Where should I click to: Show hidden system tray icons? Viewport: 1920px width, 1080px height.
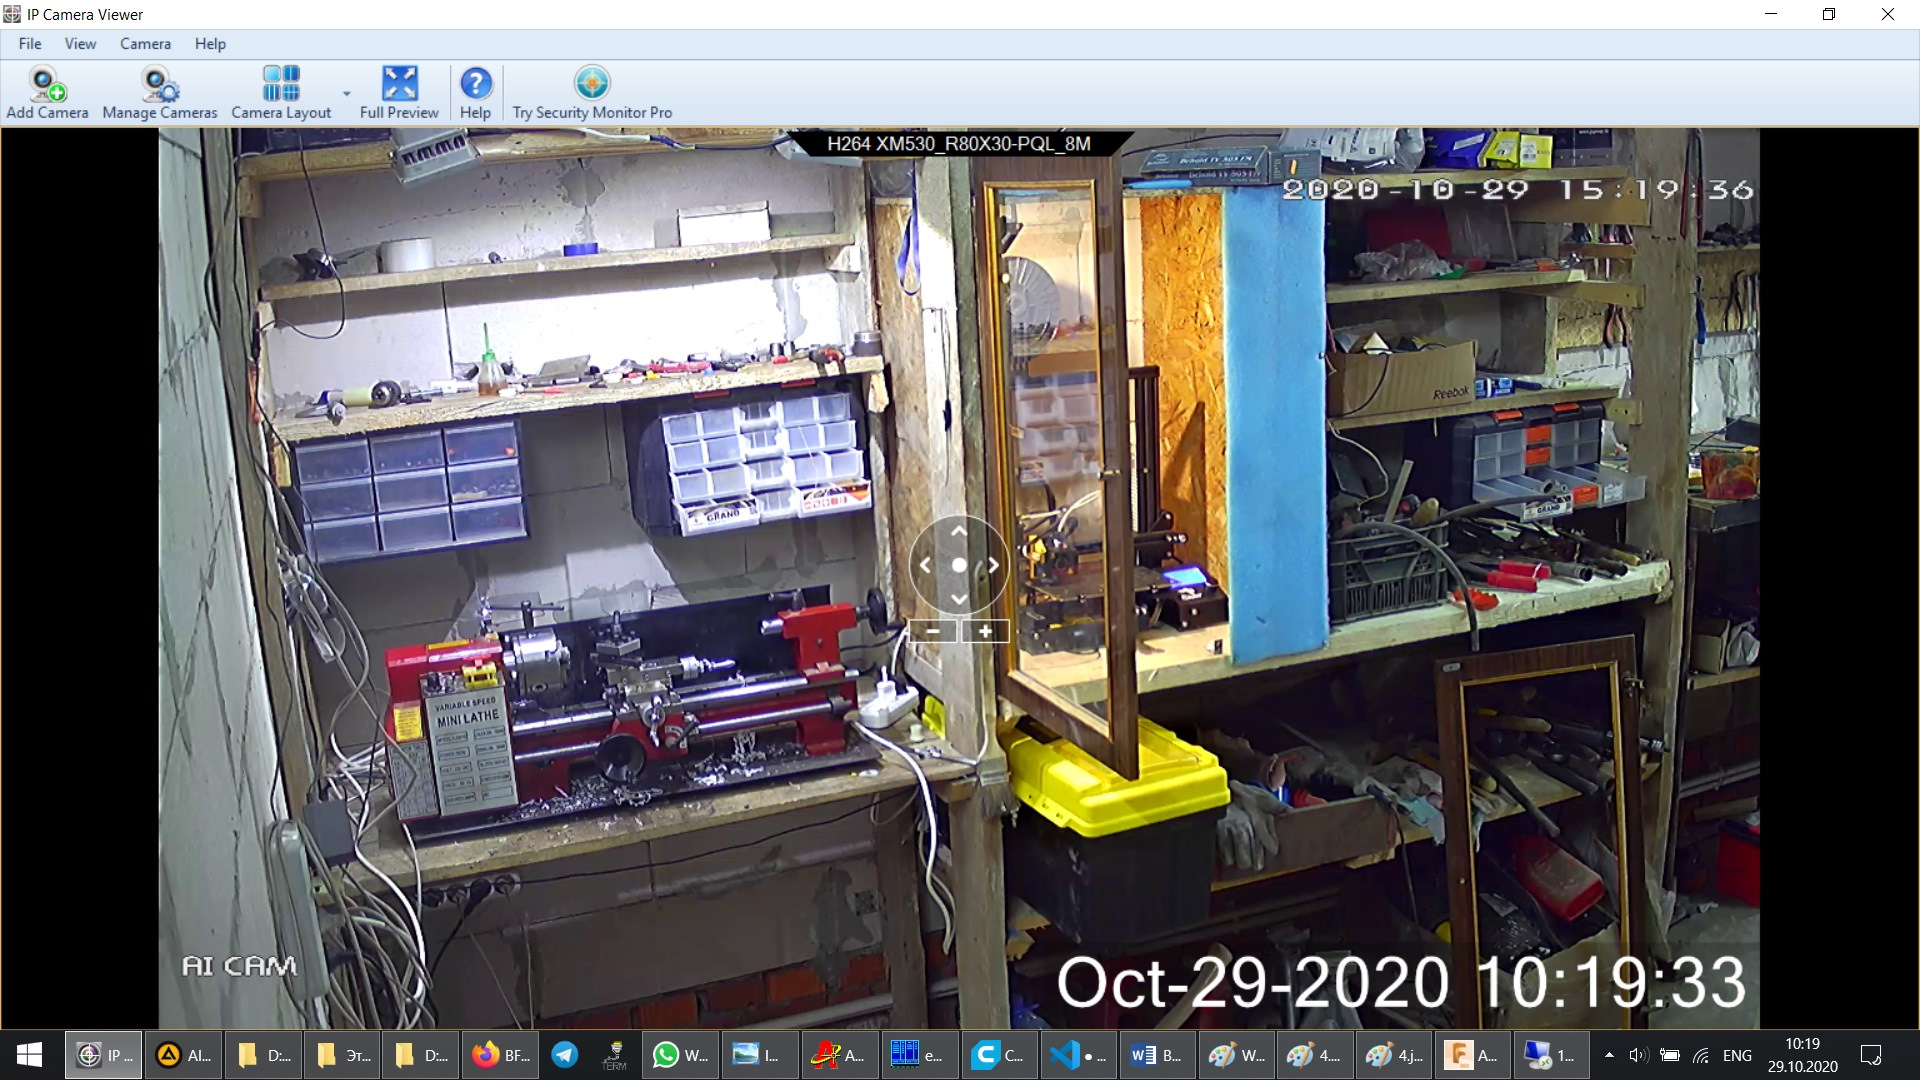(1609, 1055)
